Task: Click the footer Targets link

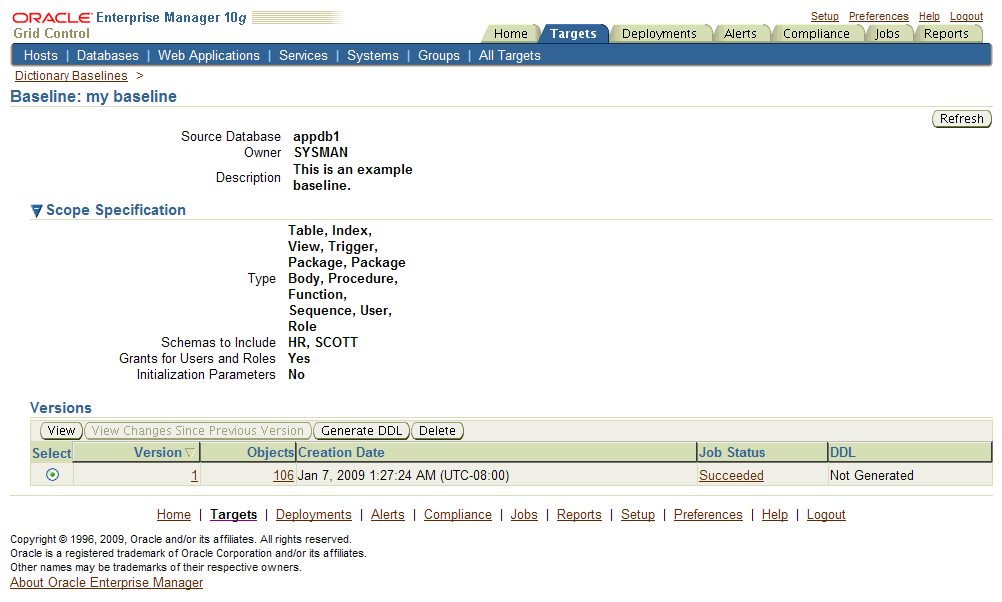Action: tap(233, 514)
